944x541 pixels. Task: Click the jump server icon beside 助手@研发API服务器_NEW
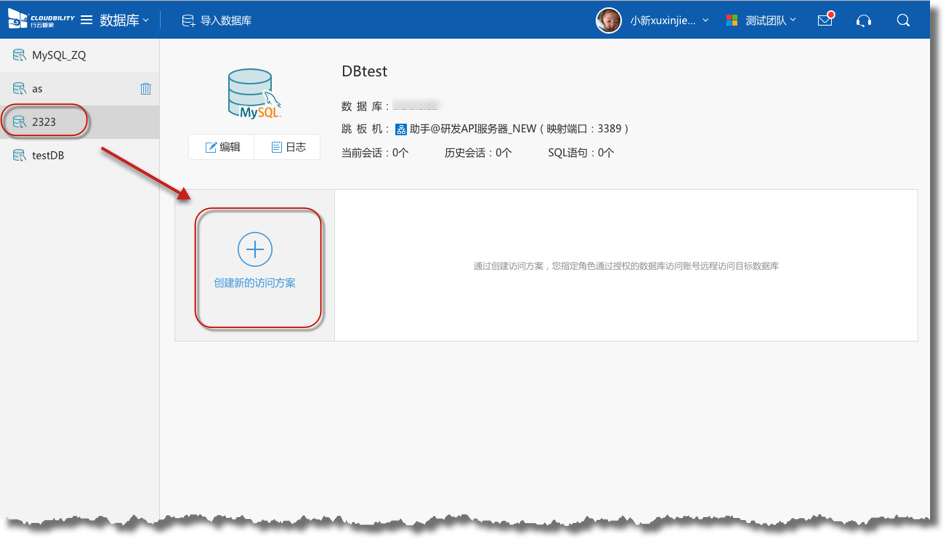(x=400, y=129)
